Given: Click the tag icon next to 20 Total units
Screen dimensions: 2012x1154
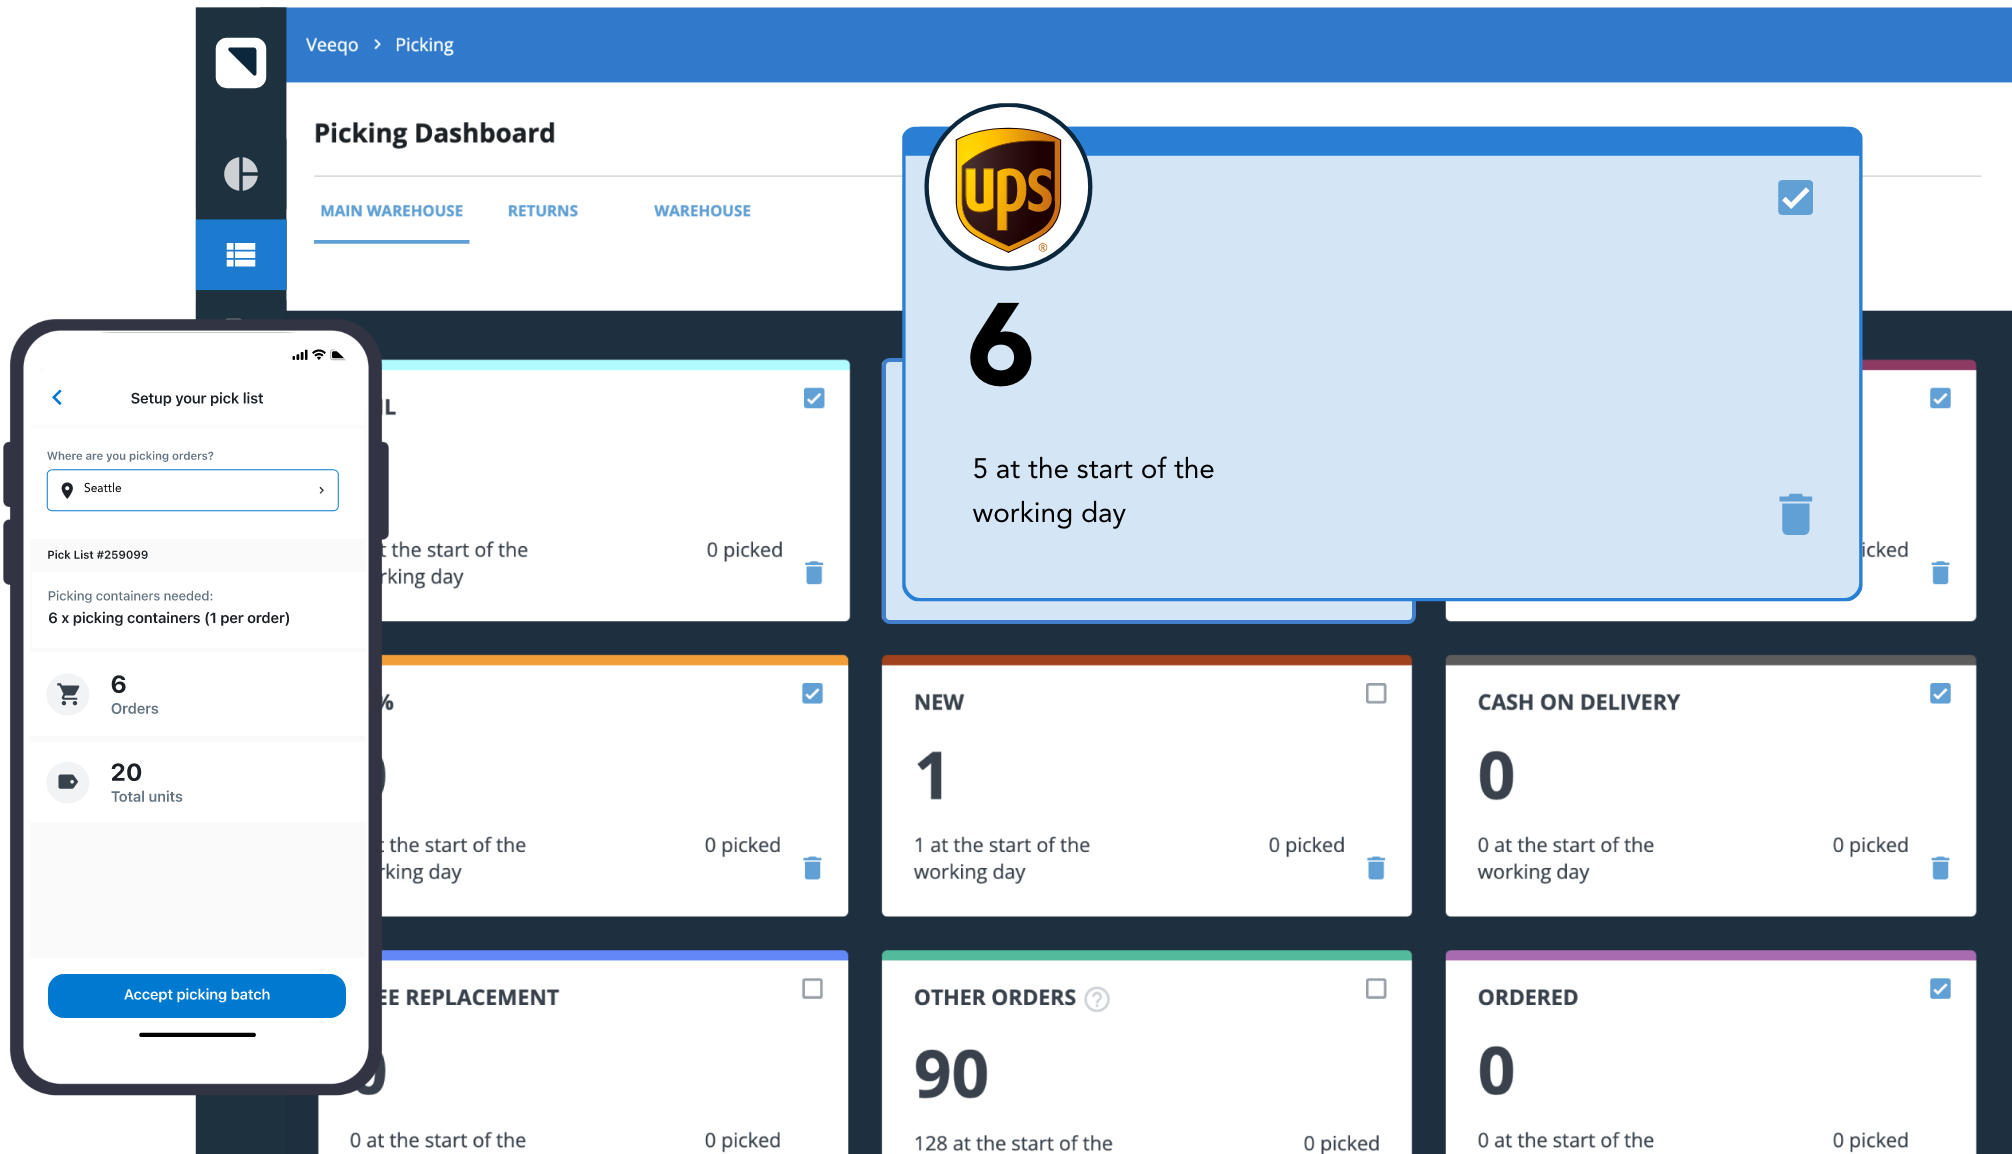Looking at the screenshot, I should point(67,782).
